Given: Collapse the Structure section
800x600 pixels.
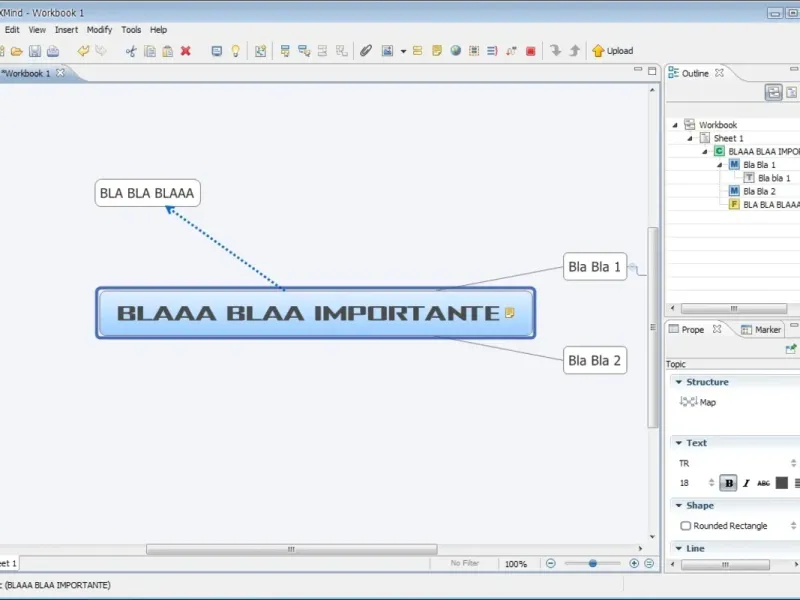Looking at the screenshot, I should pos(679,382).
